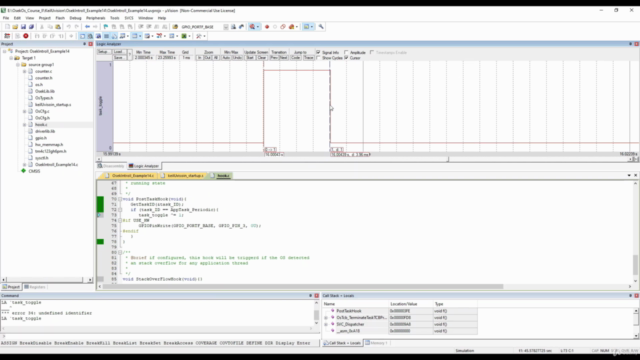The height and width of the screenshot is (360, 640).
Task: Click the red Stop execution icon
Action: [26, 36]
